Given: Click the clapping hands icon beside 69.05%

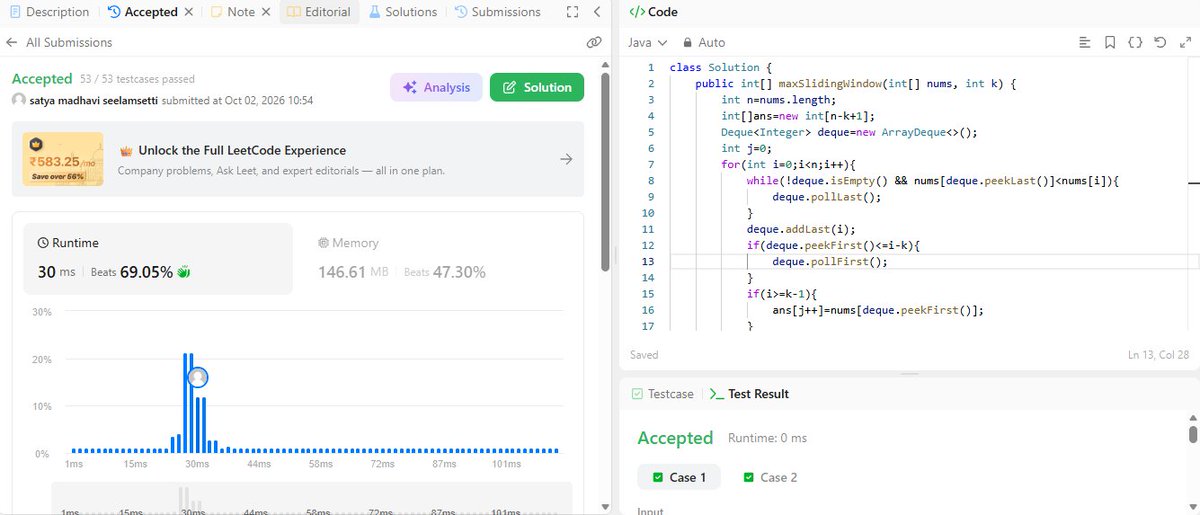Looking at the screenshot, I should click(184, 272).
